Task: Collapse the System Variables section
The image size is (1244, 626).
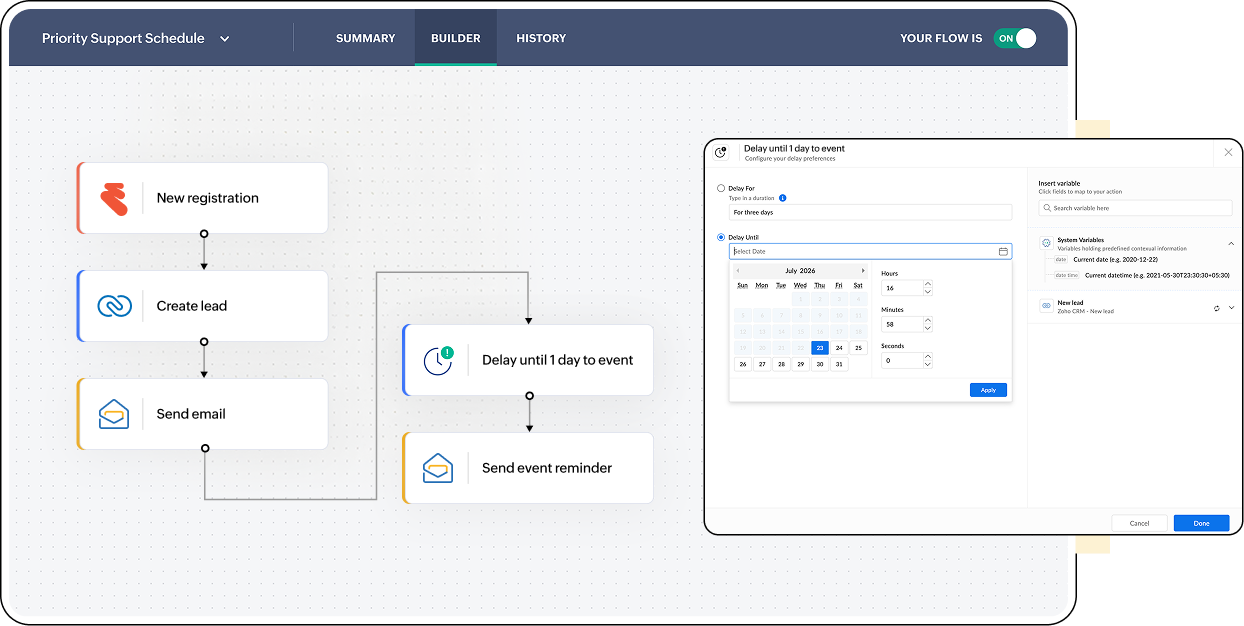Action: pyautogui.click(x=1231, y=243)
